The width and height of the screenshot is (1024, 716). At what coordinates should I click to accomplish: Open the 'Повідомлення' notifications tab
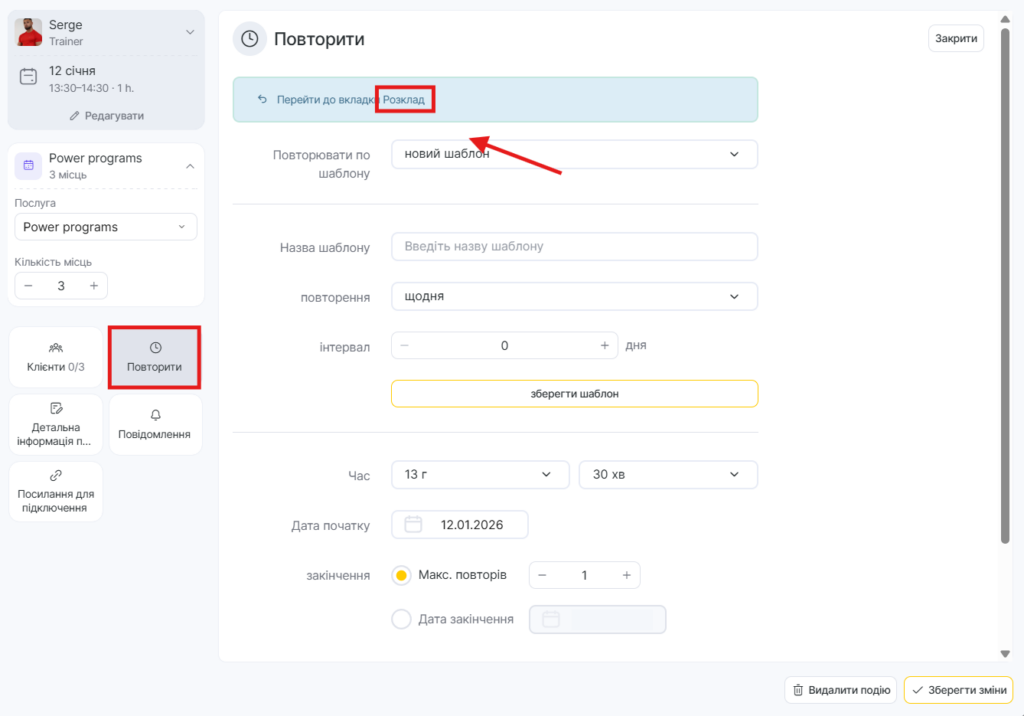click(x=155, y=425)
